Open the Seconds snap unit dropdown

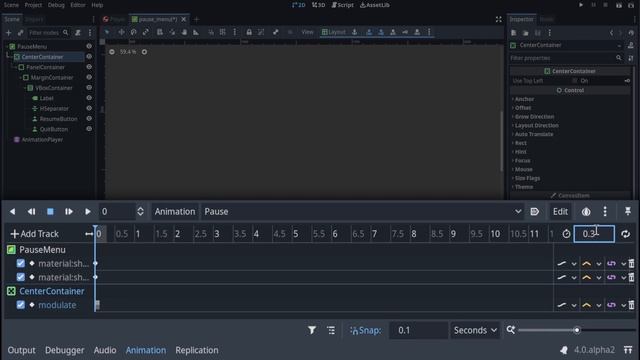click(475, 330)
